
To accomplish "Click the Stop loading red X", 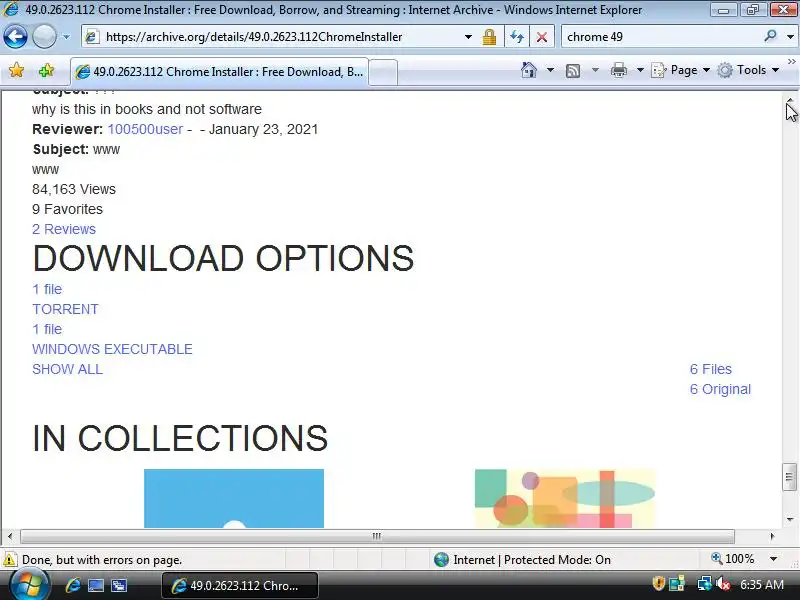I will point(542,37).
